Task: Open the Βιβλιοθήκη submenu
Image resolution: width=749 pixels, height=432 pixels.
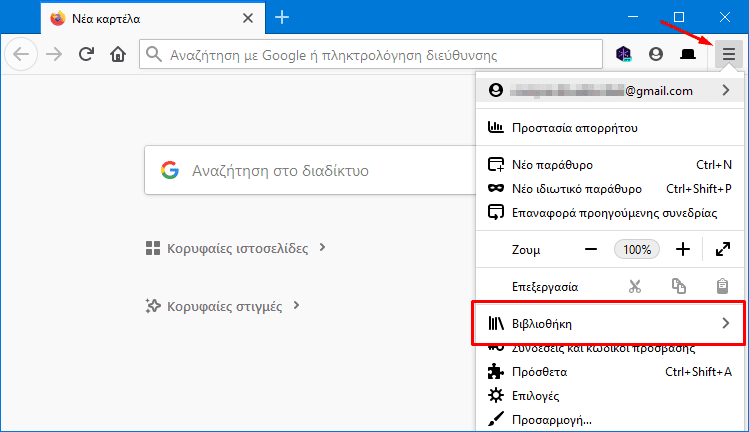Action: pos(610,324)
